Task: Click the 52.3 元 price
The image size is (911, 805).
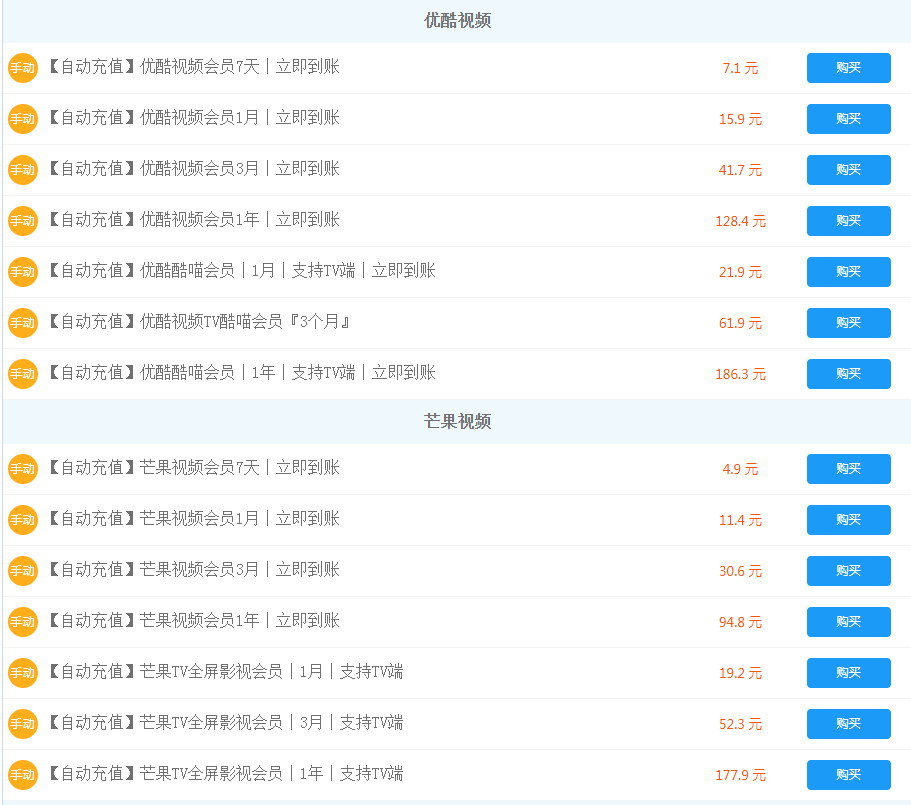Action: [x=740, y=725]
